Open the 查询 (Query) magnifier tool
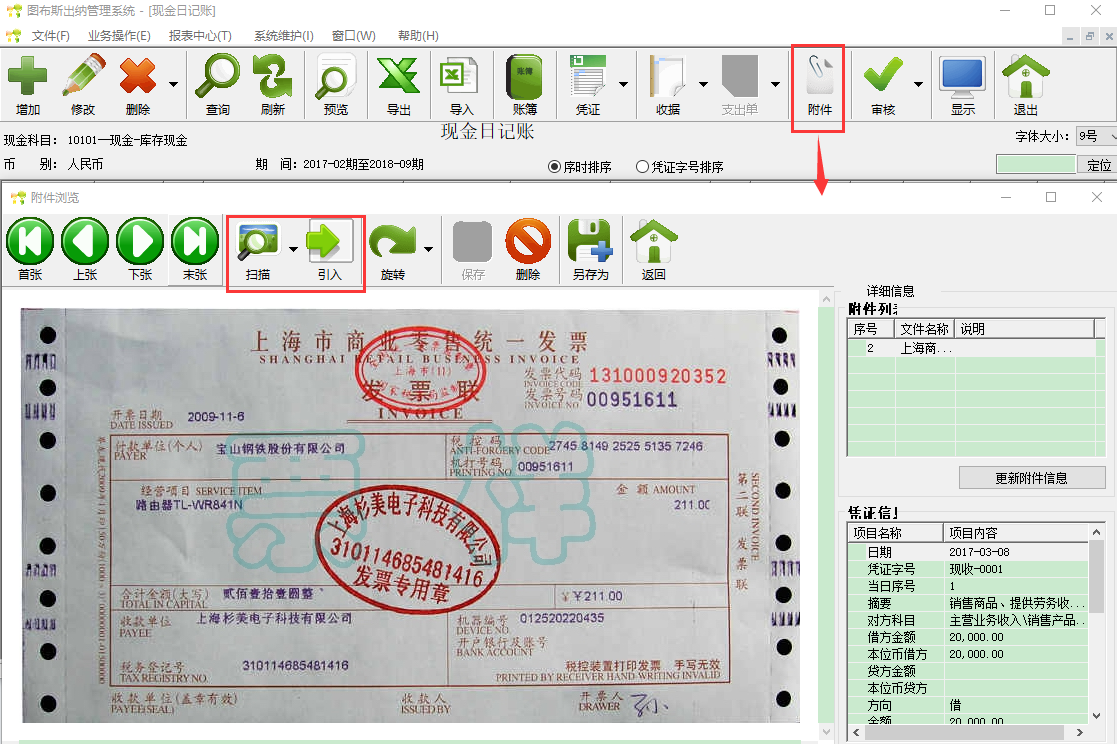Viewport: 1117px width, 744px height. (x=217, y=76)
